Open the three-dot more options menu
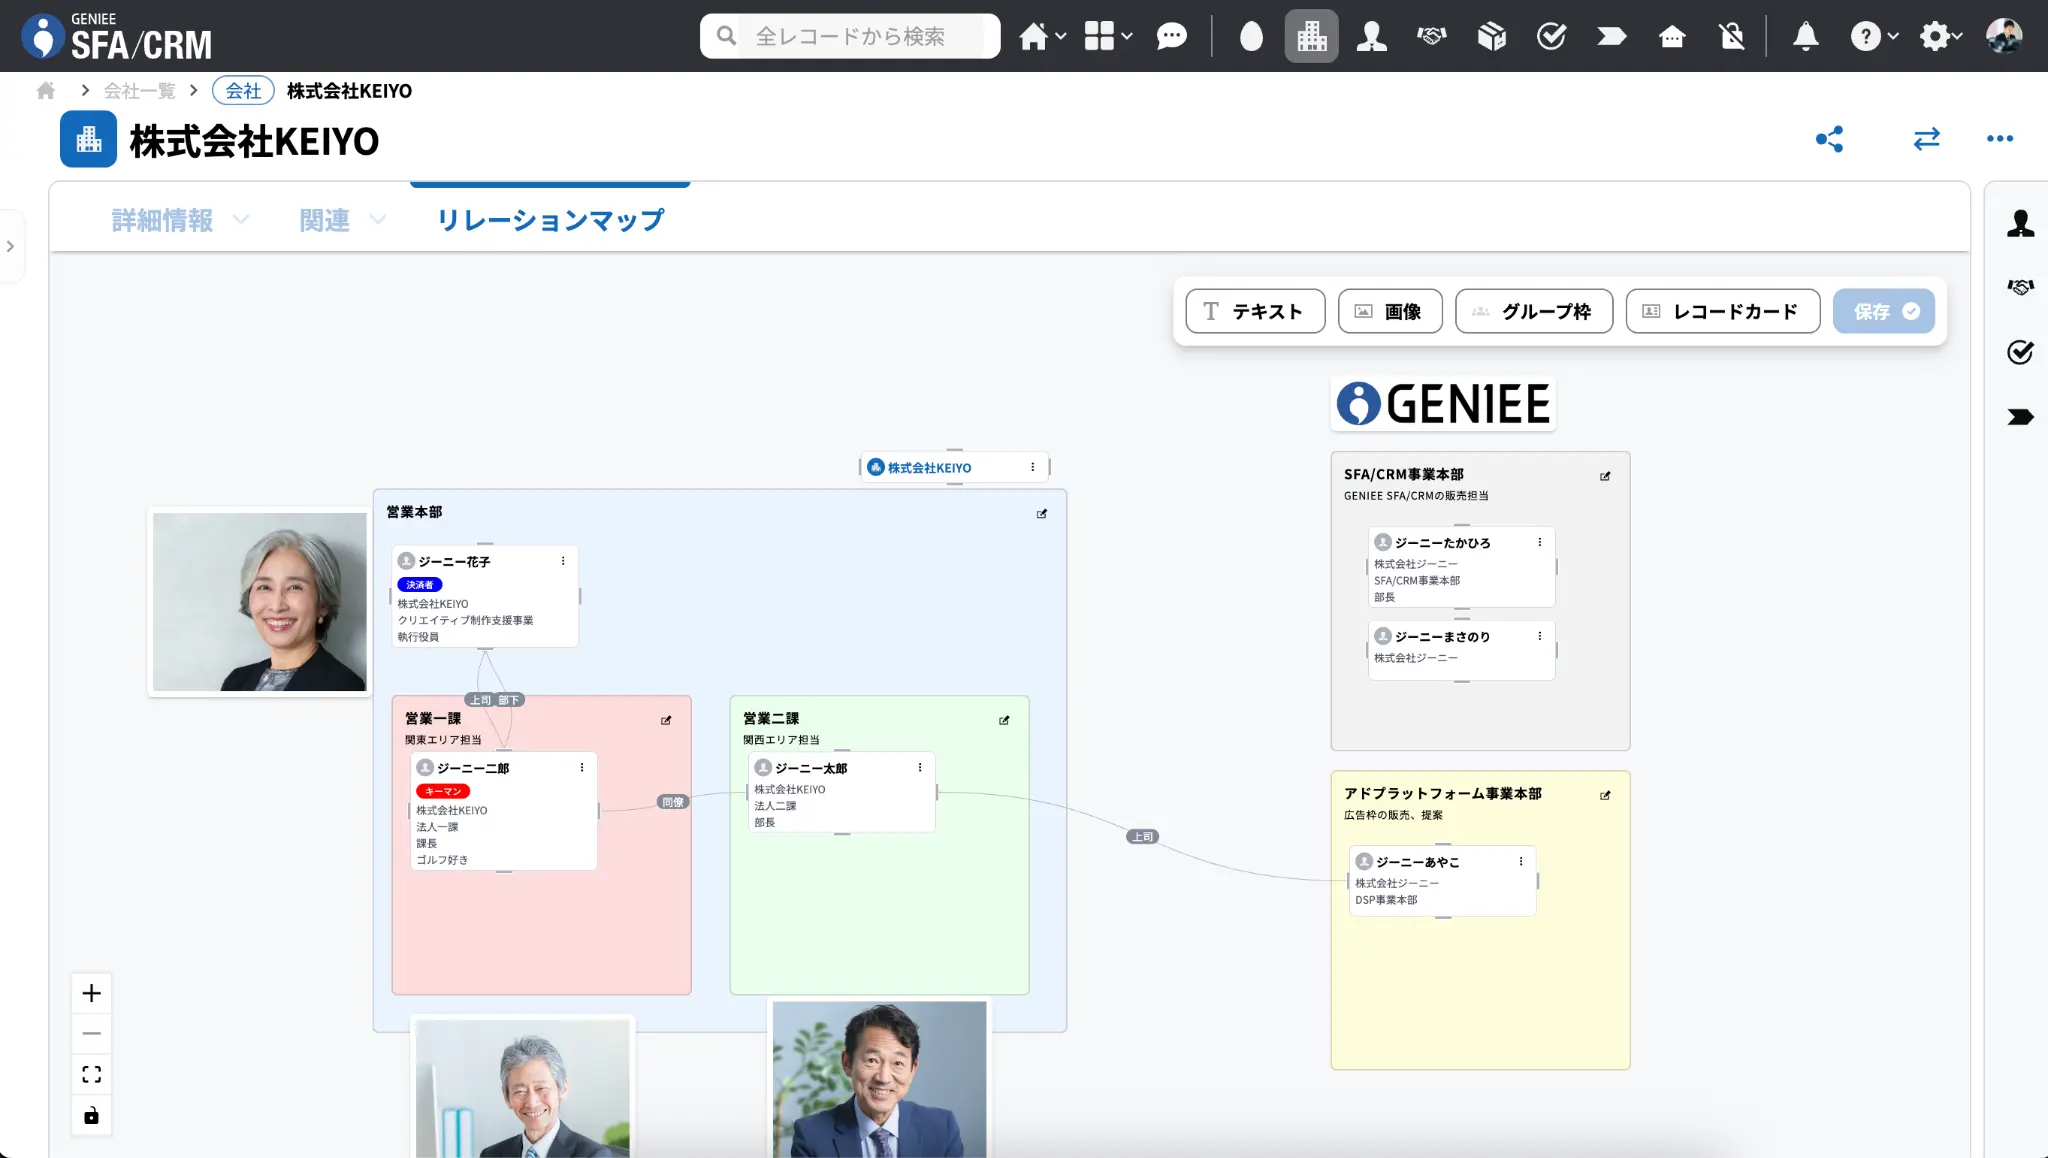This screenshot has height=1158, width=2048. [x=1999, y=139]
